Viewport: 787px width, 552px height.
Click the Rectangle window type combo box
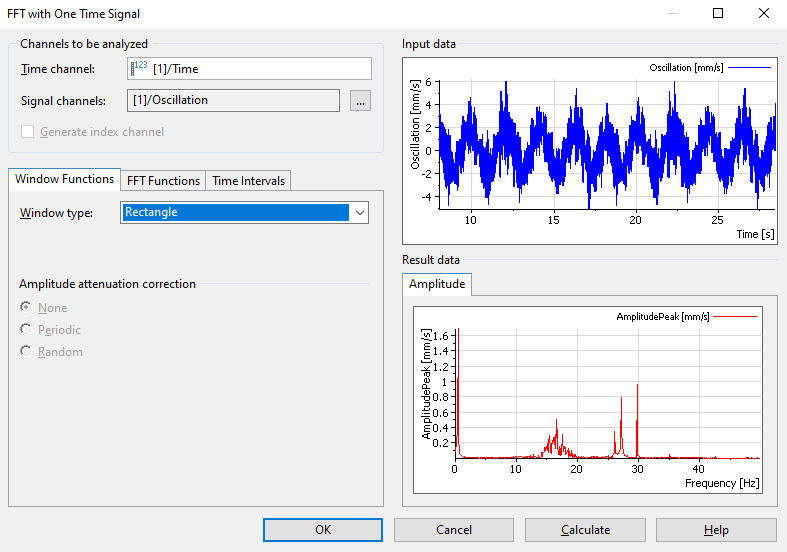tap(235, 212)
